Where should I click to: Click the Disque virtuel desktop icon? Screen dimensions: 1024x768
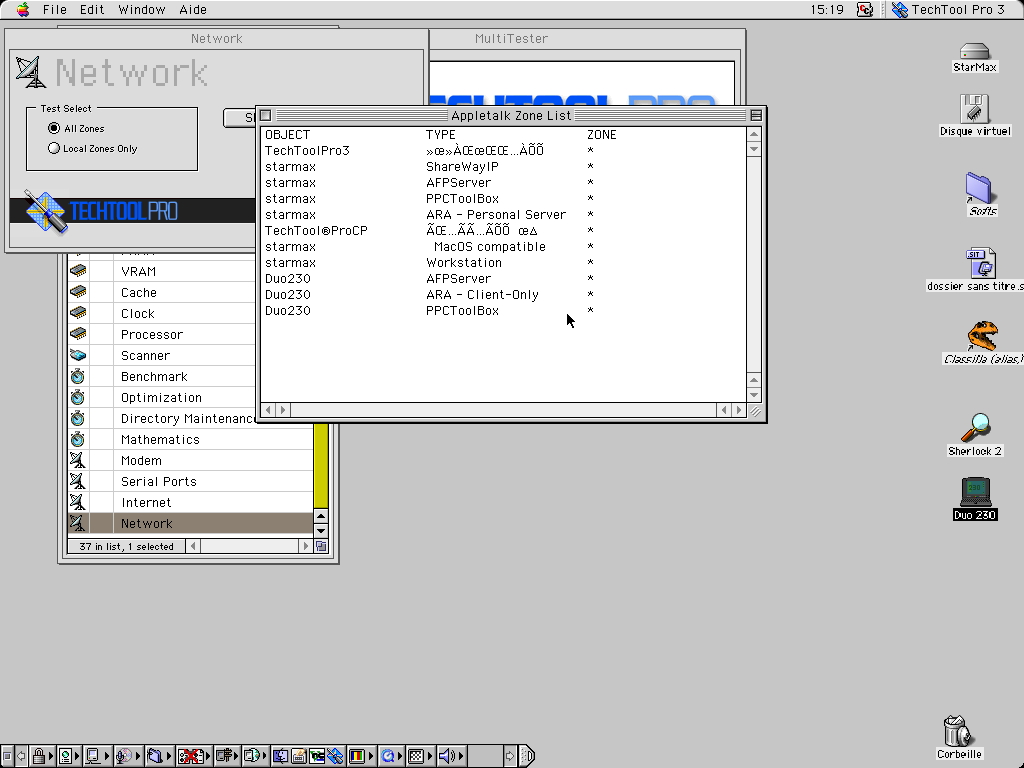(x=974, y=108)
